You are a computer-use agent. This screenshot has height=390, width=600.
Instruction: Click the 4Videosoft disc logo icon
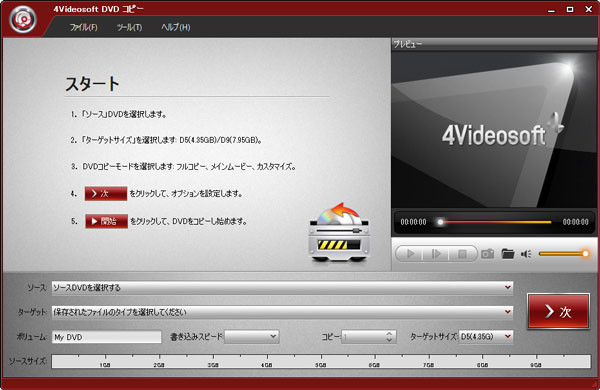click(x=23, y=19)
